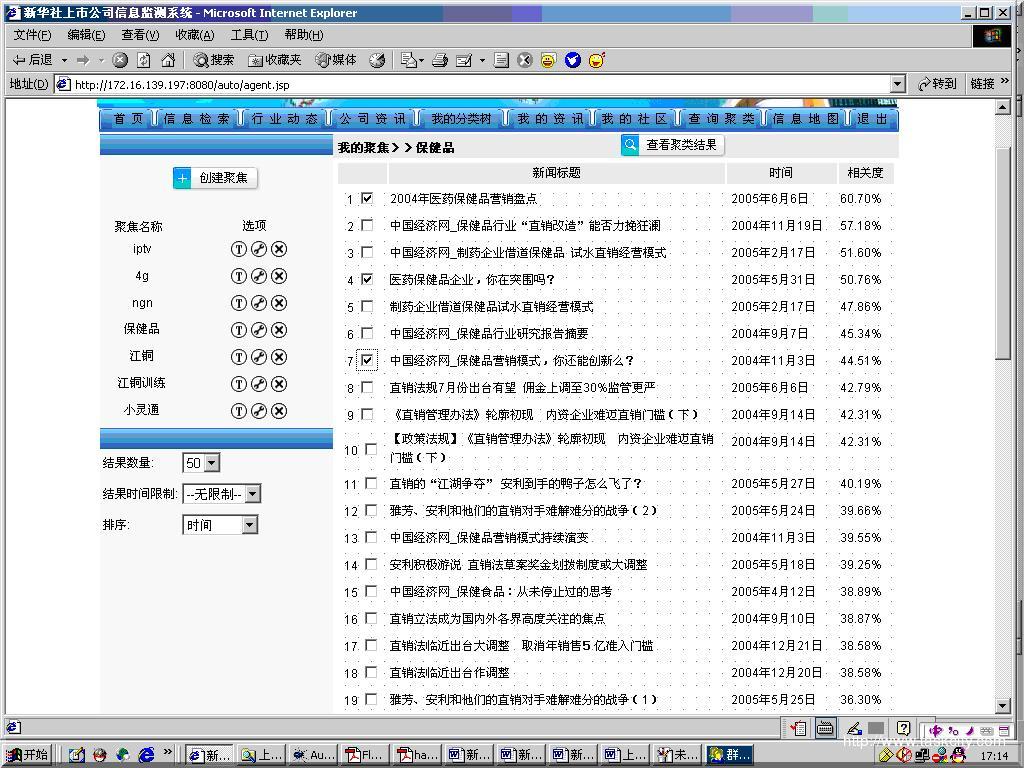Click the 查看聚类结果 button
1024x768 pixels.
pos(672,145)
